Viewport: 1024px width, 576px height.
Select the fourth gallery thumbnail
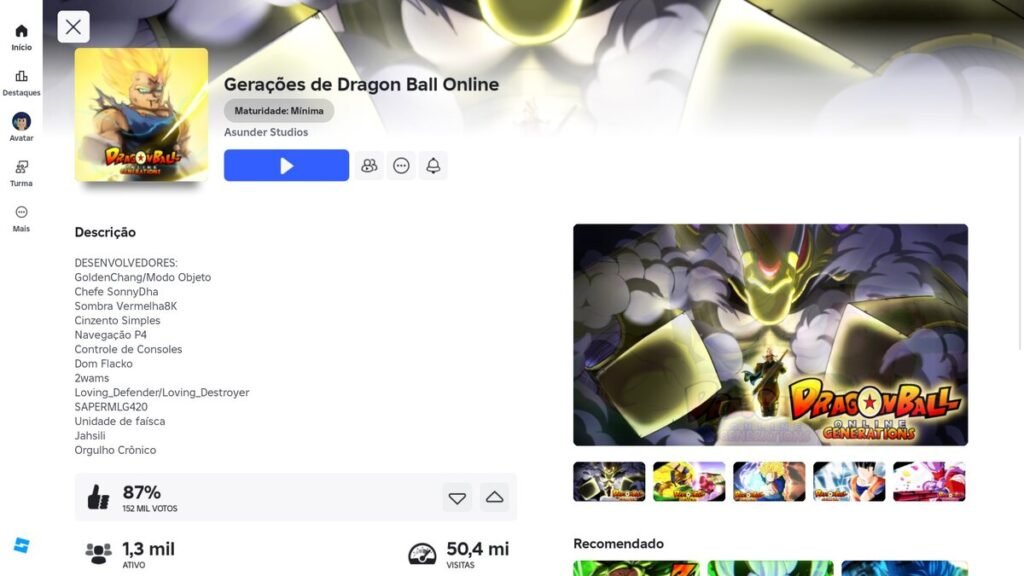pyautogui.click(x=849, y=481)
